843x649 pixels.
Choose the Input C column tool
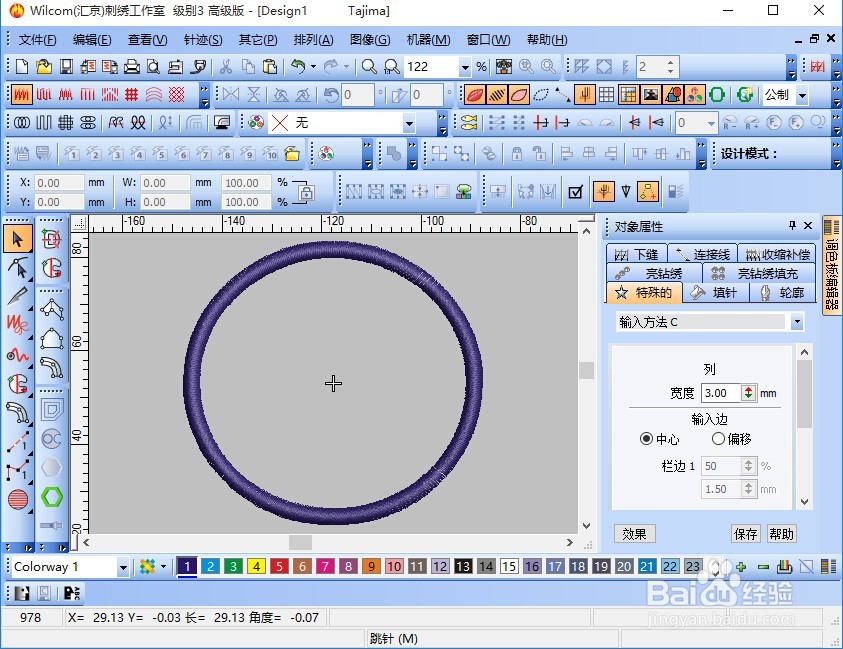point(18,413)
